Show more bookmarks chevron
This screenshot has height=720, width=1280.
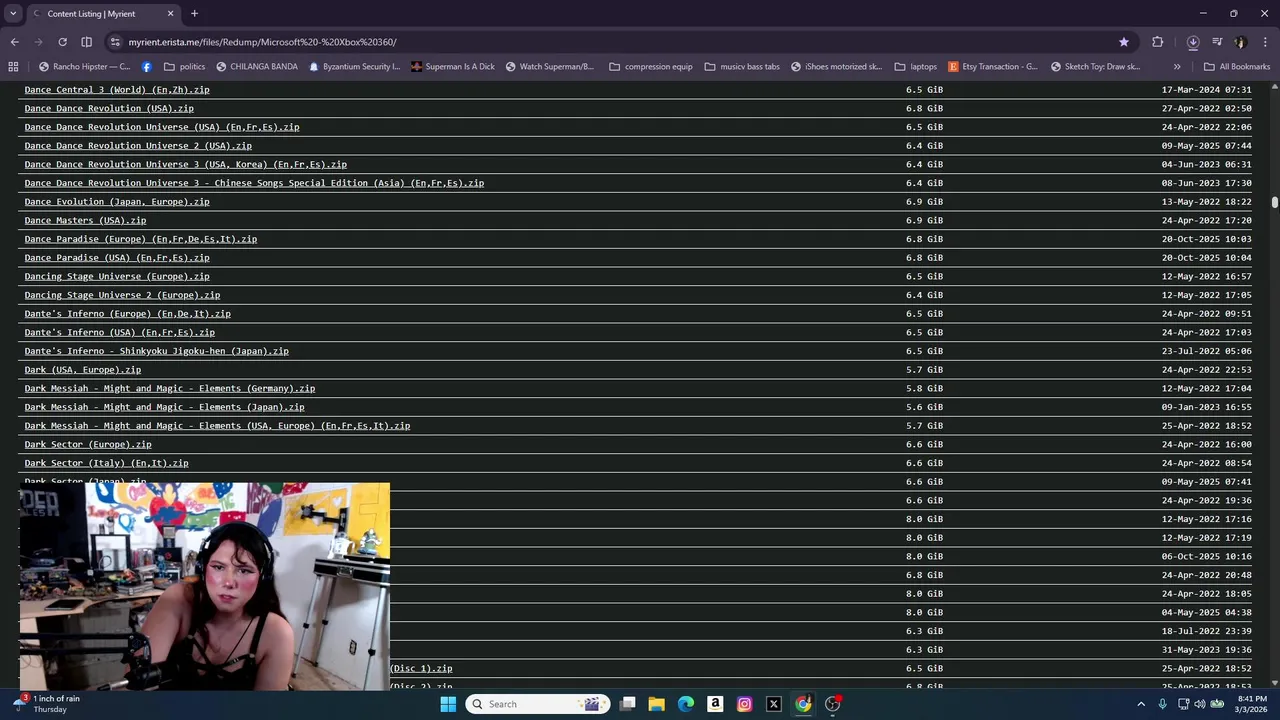[1177, 67]
